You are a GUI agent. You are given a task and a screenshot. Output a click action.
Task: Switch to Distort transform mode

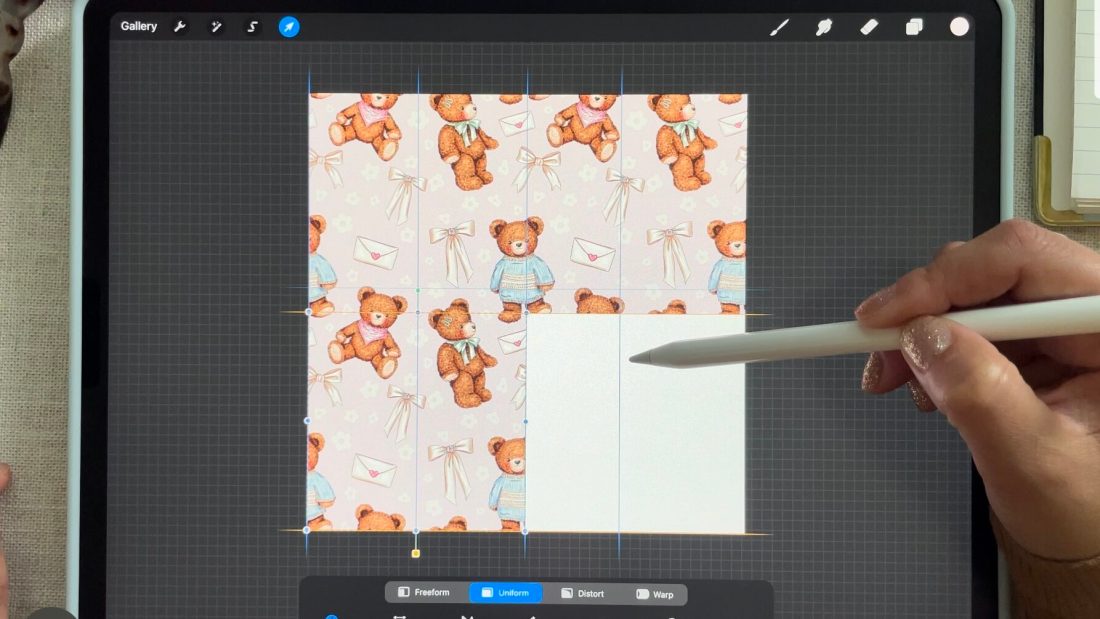pyautogui.click(x=582, y=593)
